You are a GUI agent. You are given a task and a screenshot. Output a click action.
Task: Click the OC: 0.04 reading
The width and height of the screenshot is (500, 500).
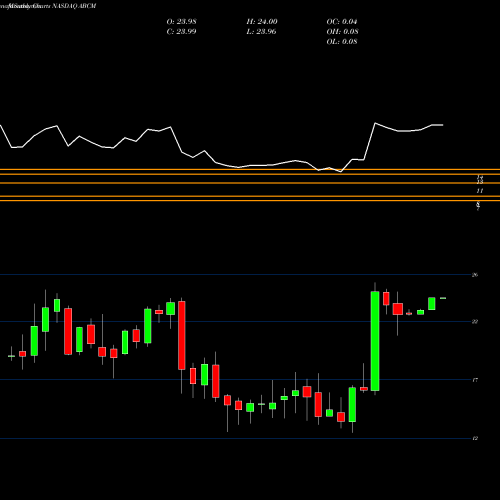click(x=342, y=22)
